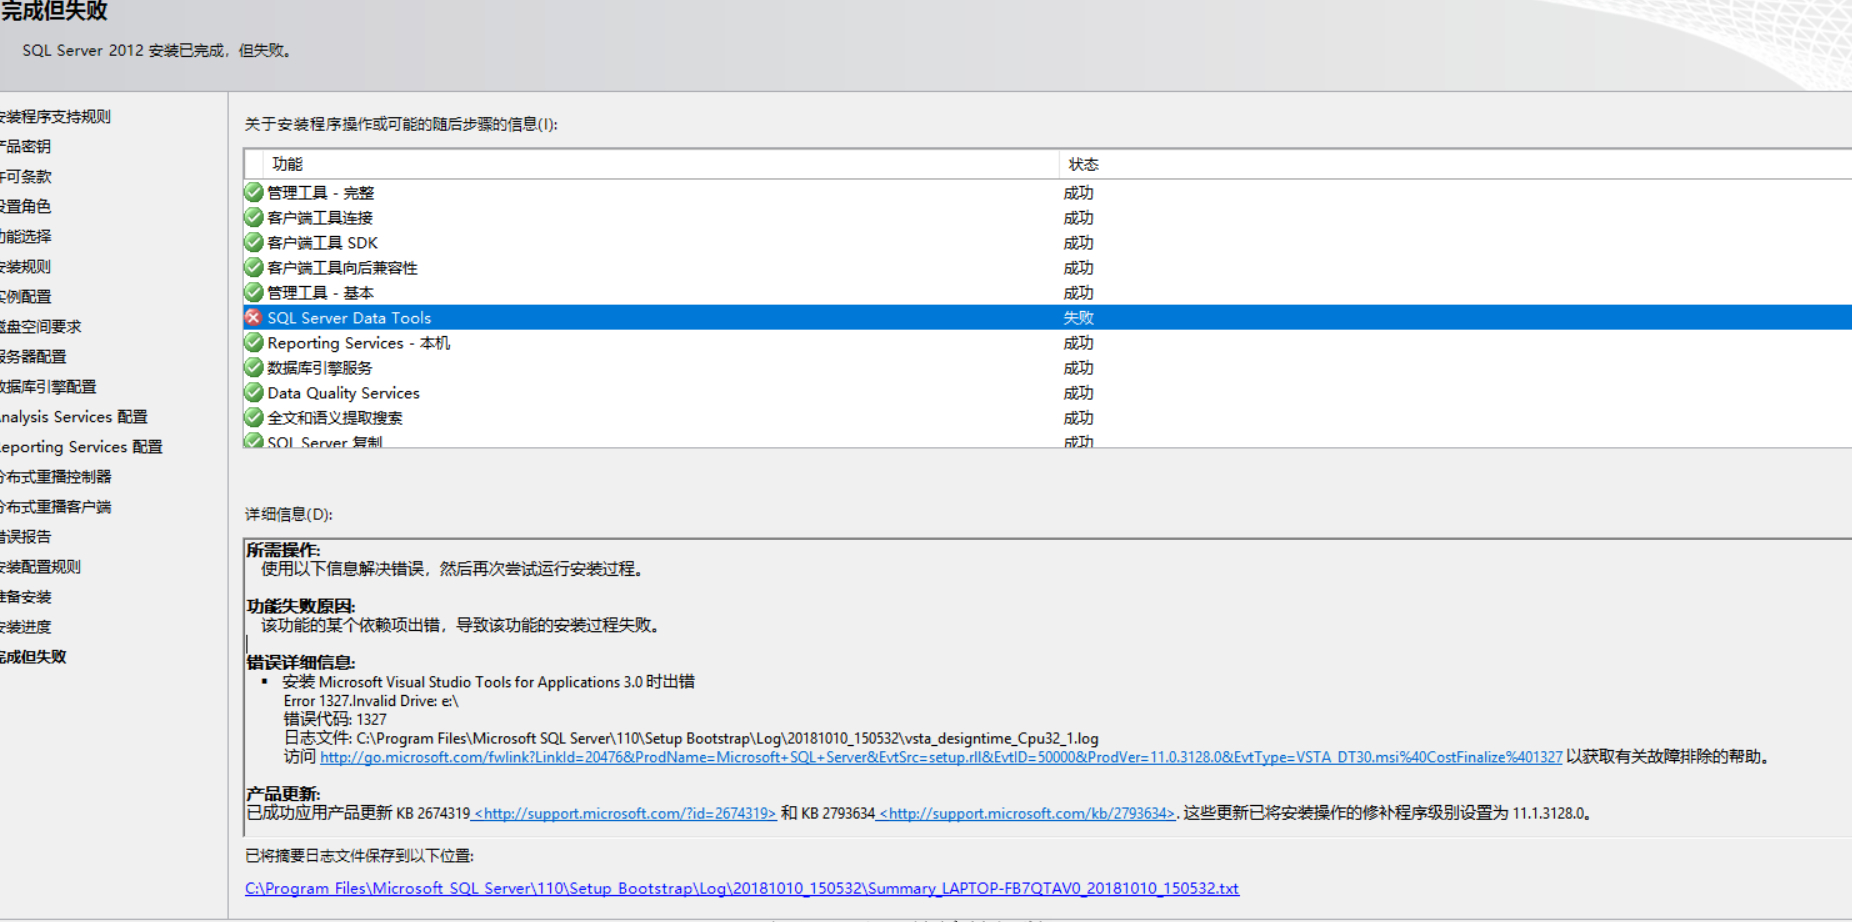Image resolution: width=1852 pixels, height=922 pixels.
Task: Click the success icon beside 数据库引擎服务
Action: (x=254, y=367)
